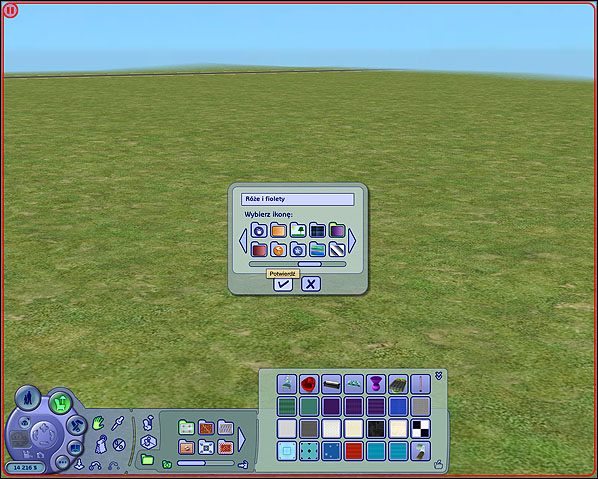
Task: Switch to Build mode (hammer and saw)
Action: pyautogui.click(x=77, y=425)
